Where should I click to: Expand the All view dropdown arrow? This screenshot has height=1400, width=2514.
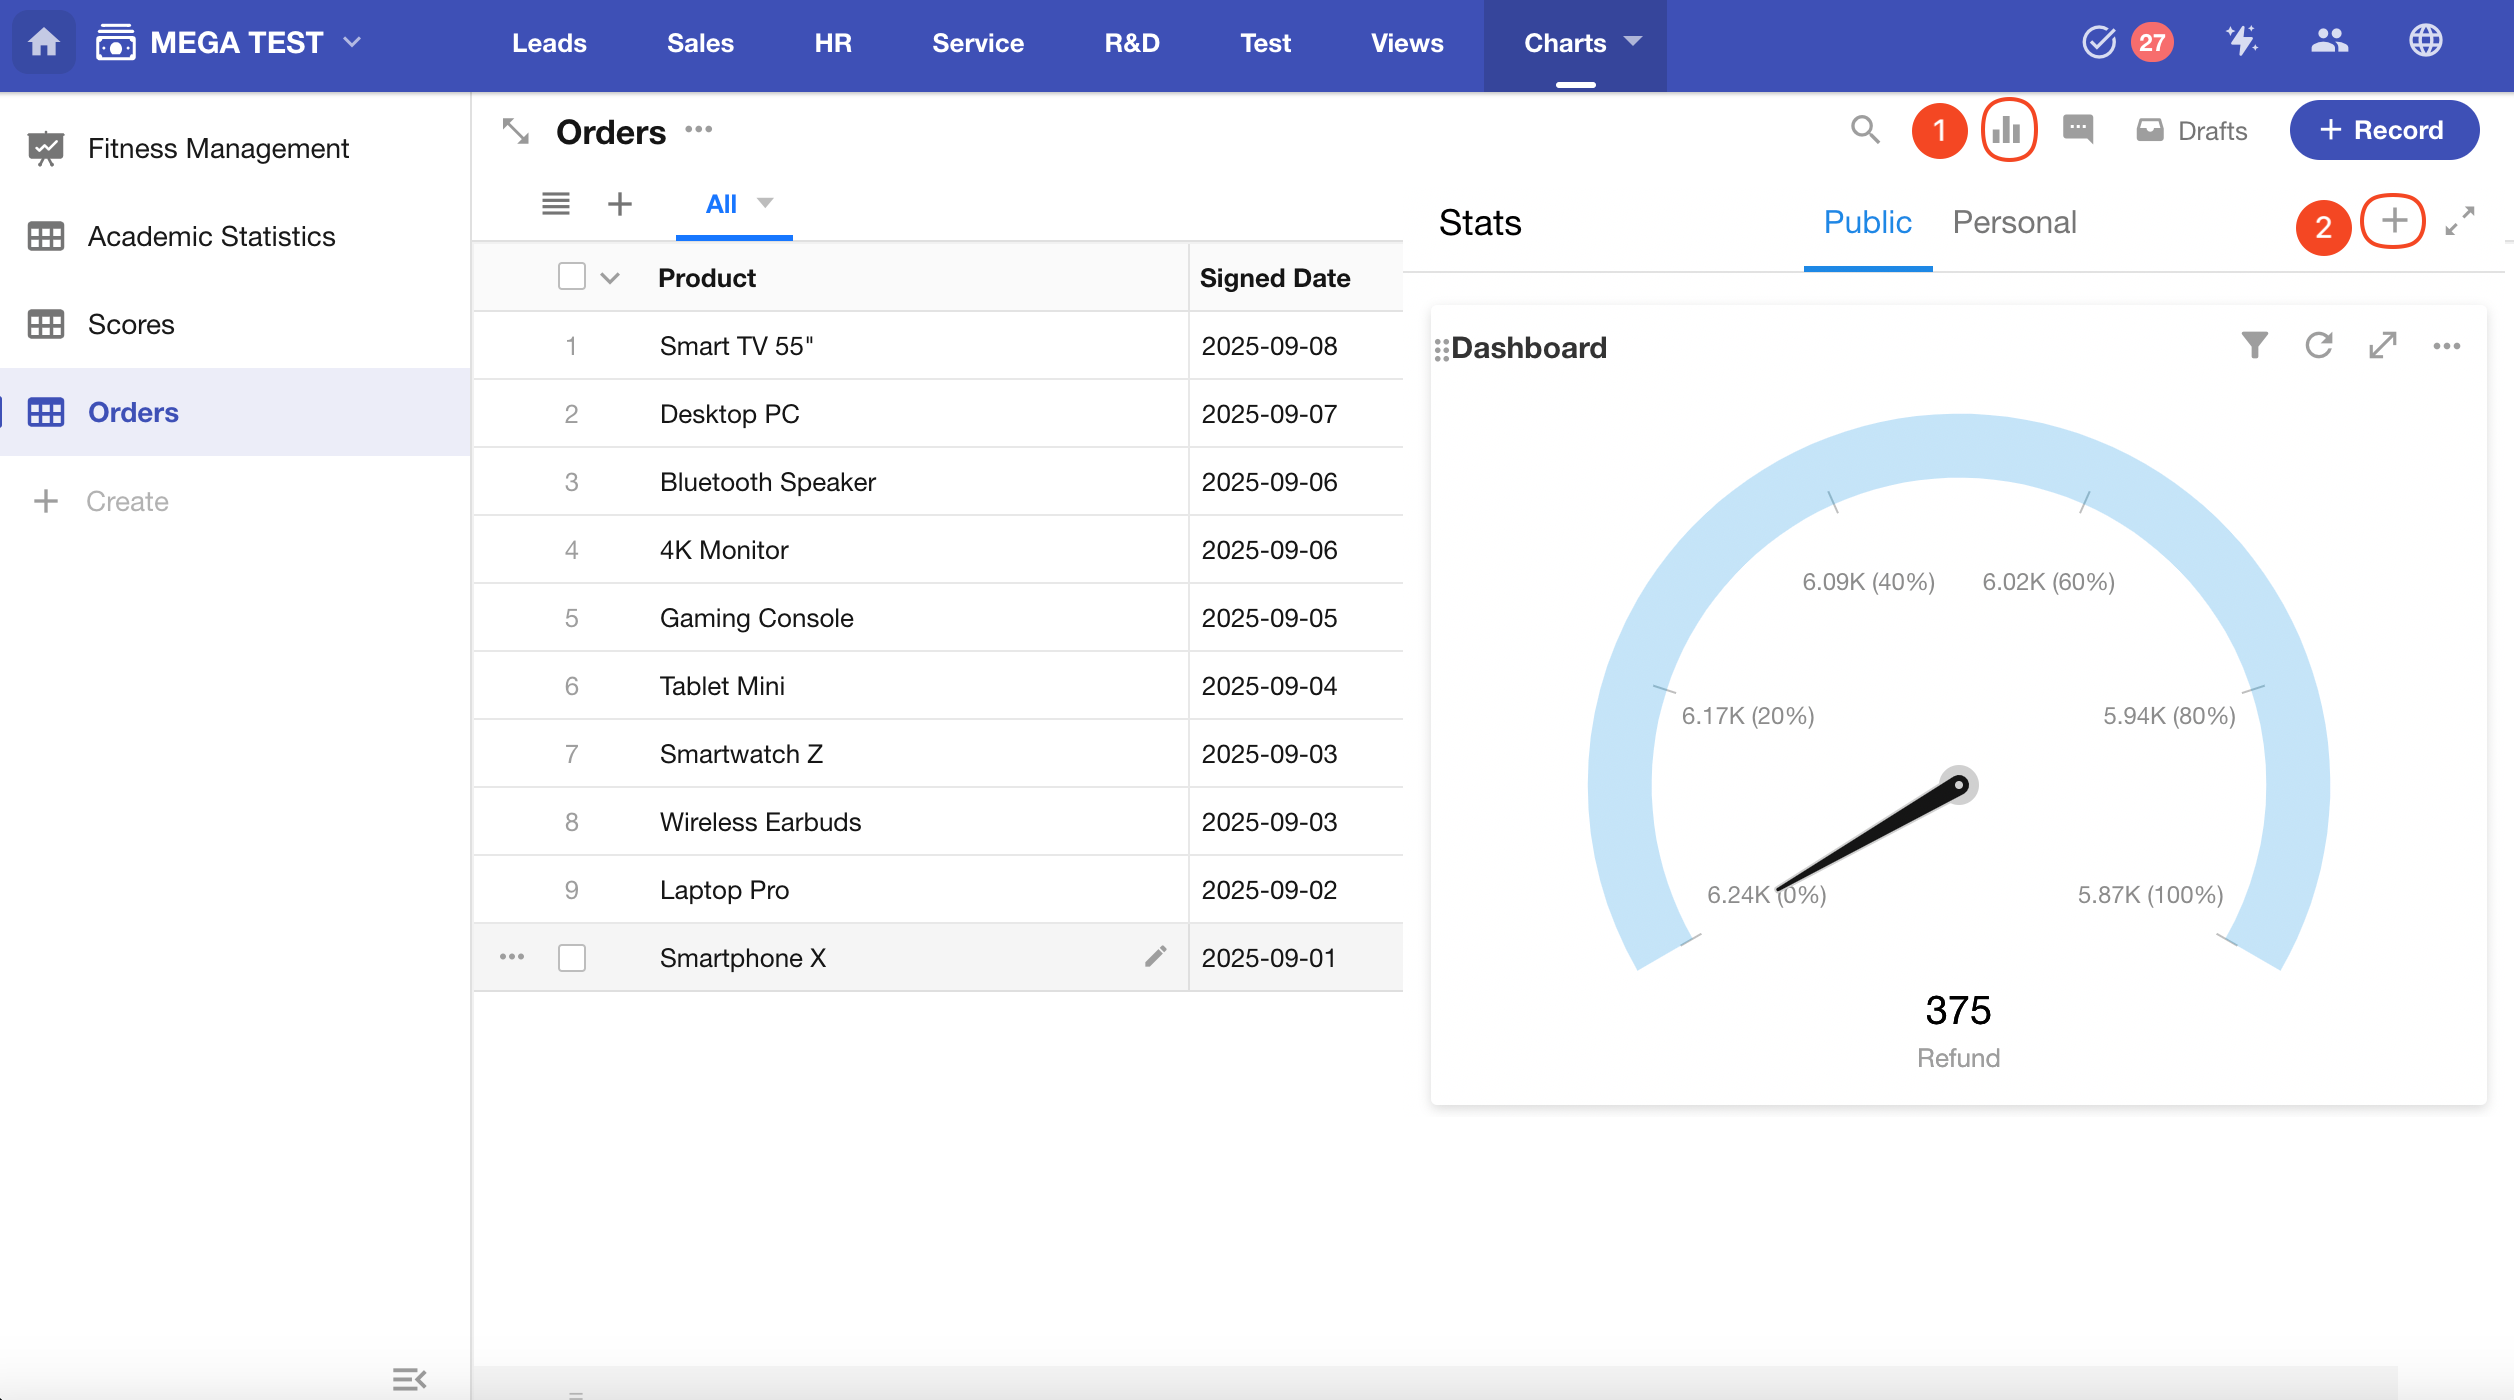pos(765,203)
